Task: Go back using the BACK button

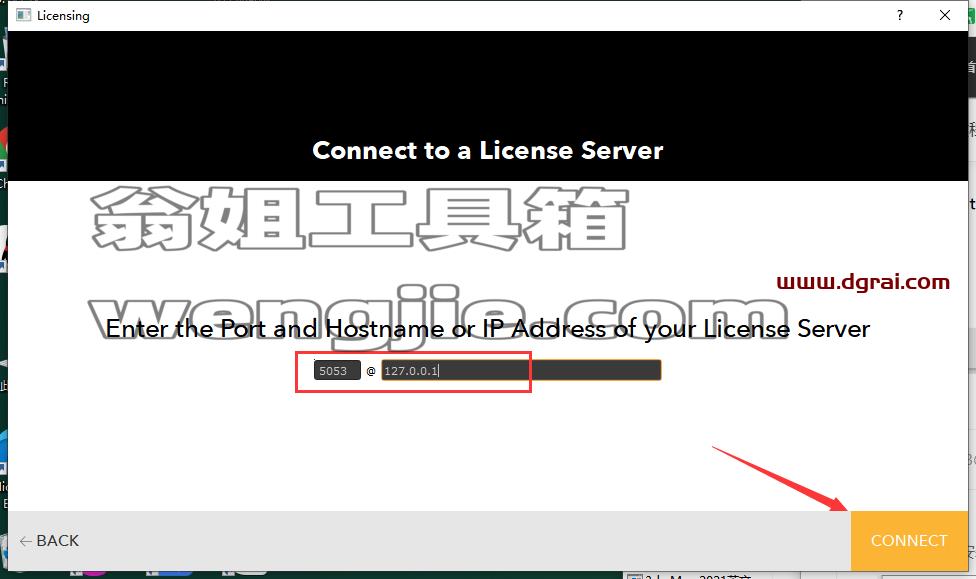Action: pyautogui.click(x=49, y=540)
